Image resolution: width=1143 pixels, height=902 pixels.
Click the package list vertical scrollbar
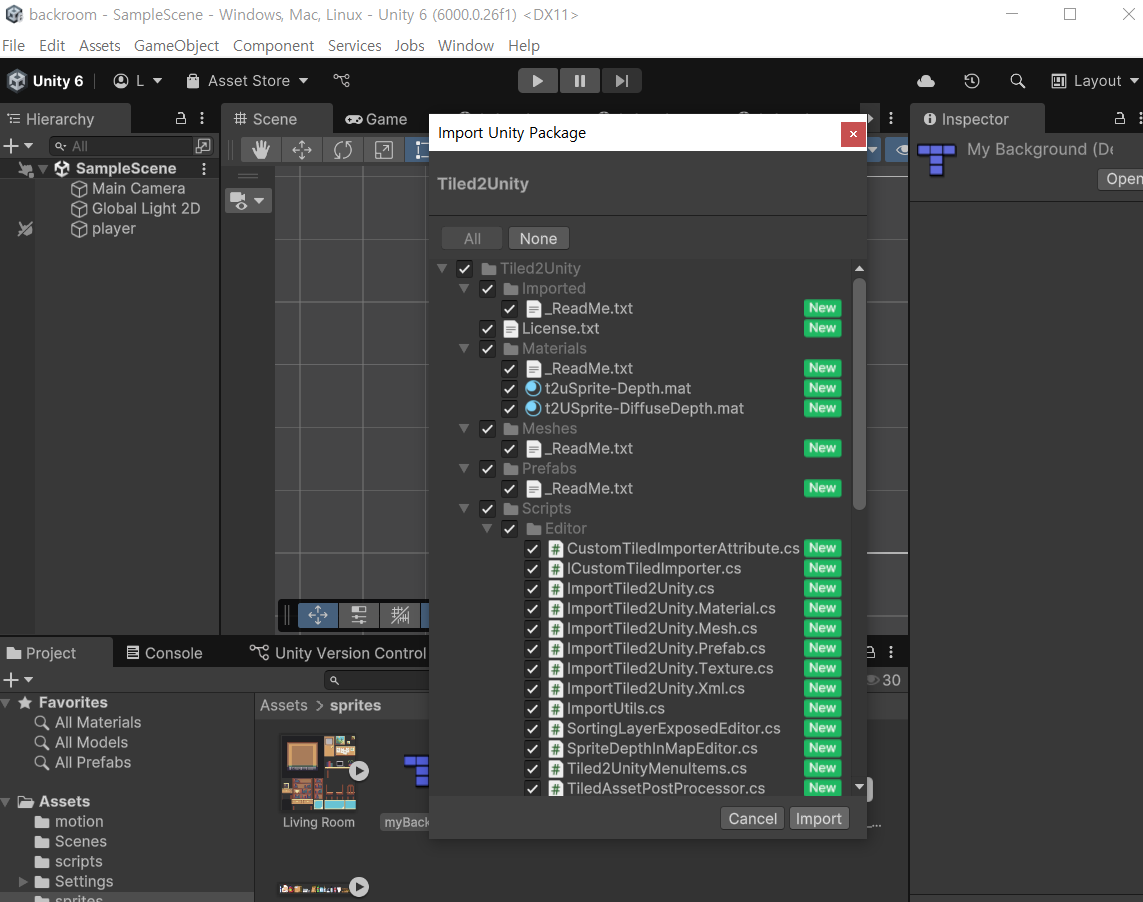(859, 394)
